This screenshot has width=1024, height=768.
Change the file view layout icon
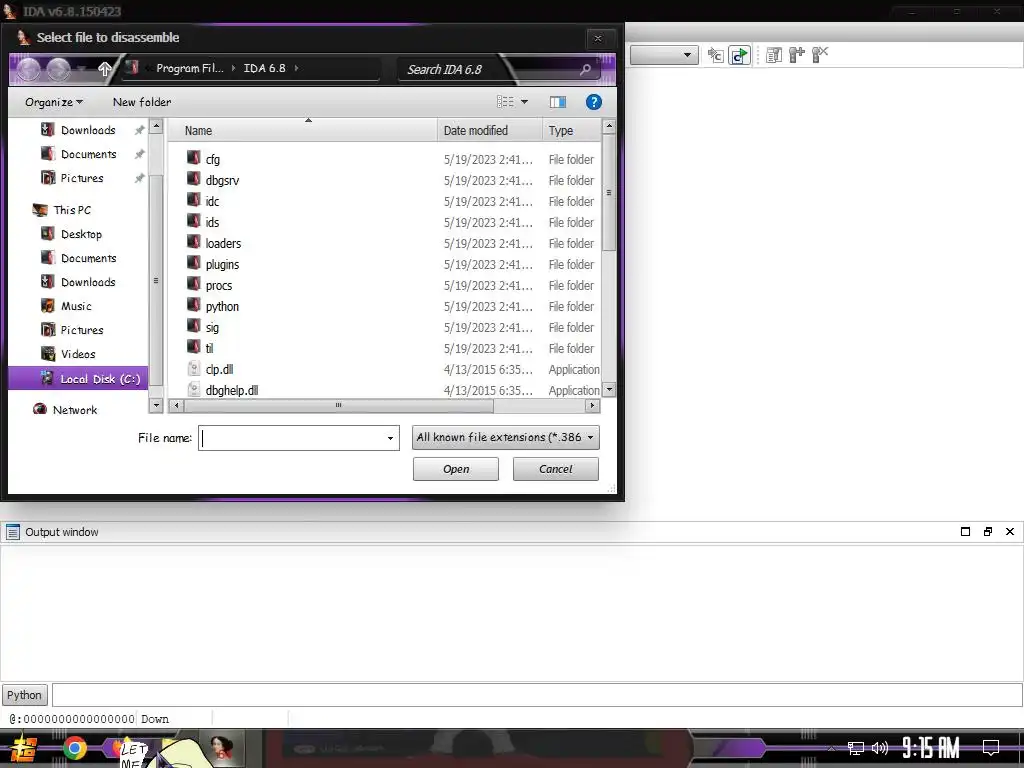[x=505, y=102]
